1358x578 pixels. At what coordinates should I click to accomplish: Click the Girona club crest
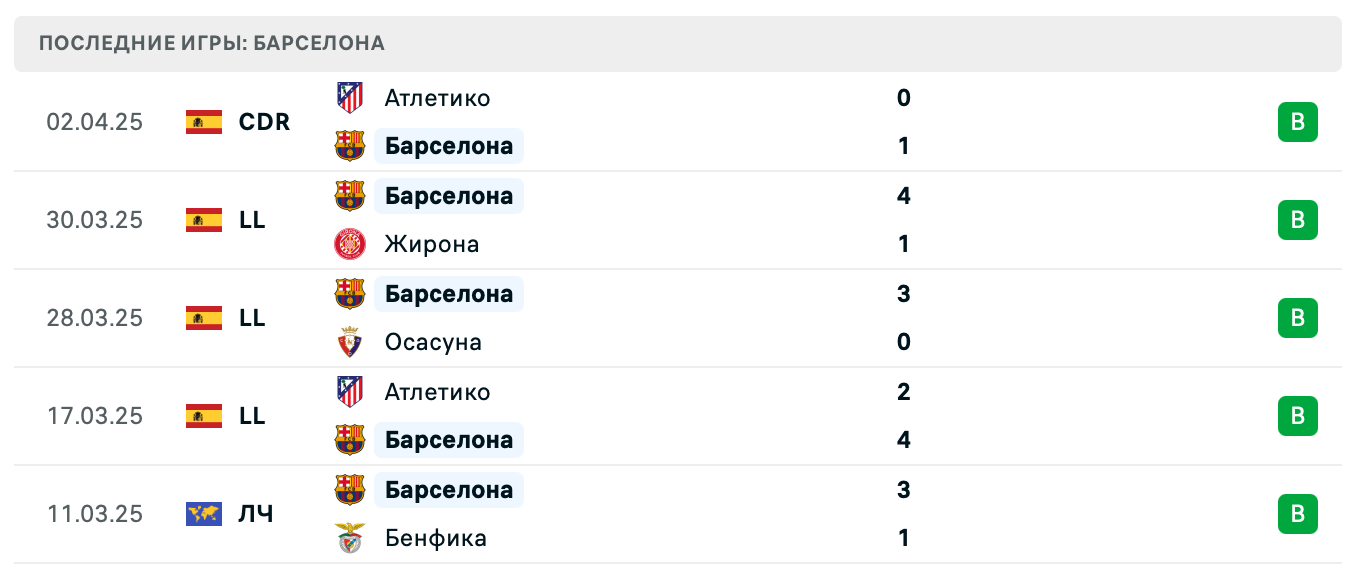coord(350,244)
